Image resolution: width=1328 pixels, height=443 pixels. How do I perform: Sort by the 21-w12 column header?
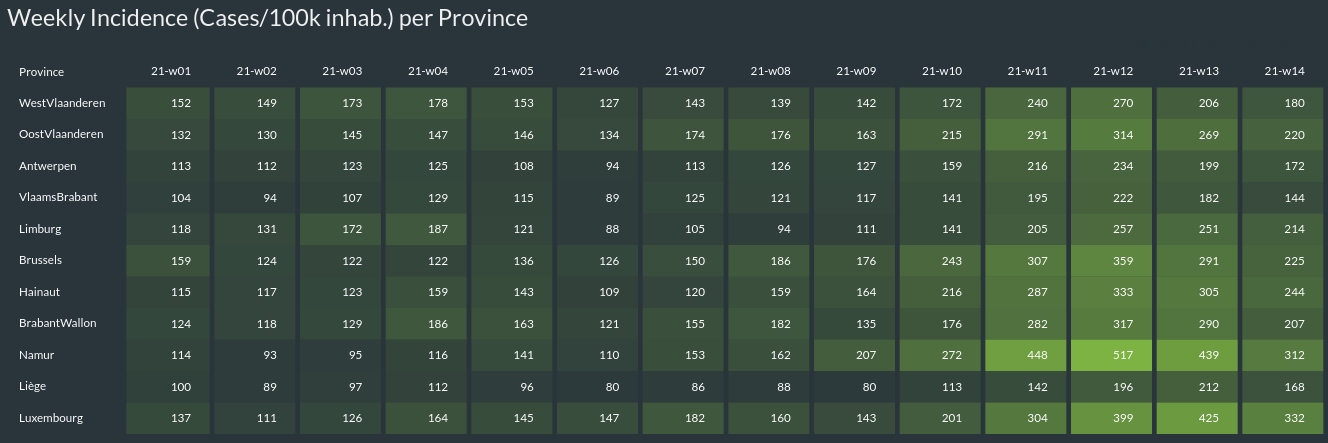click(x=1113, y=71)
